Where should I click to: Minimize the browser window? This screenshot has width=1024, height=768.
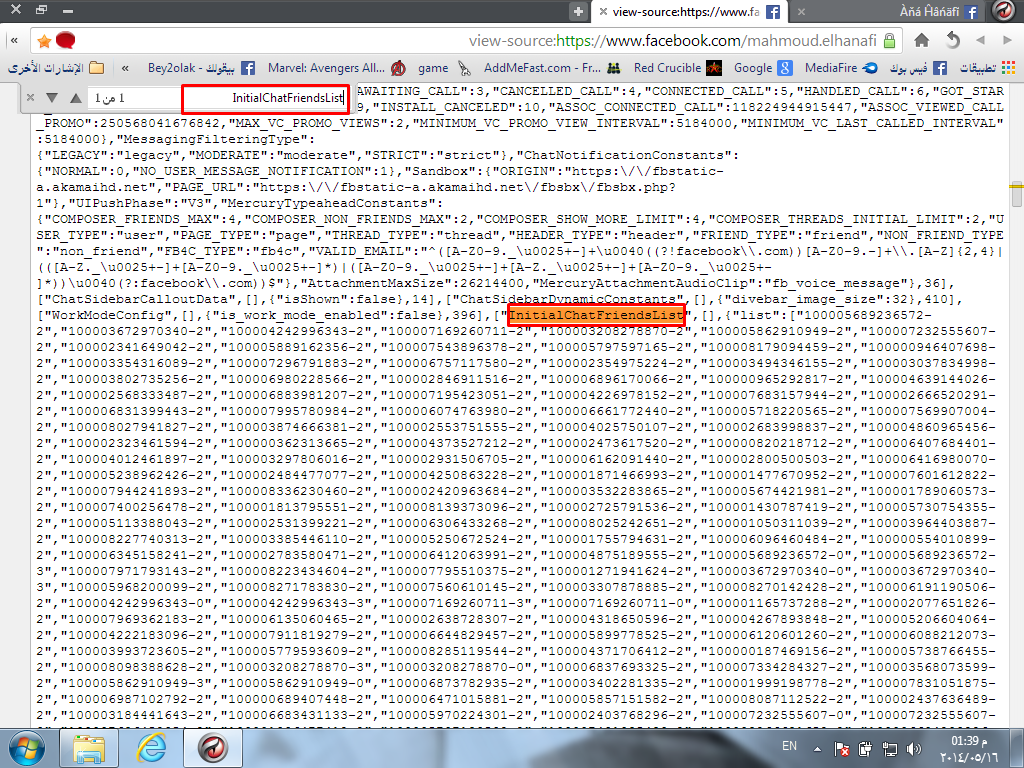tap(67, 10)
